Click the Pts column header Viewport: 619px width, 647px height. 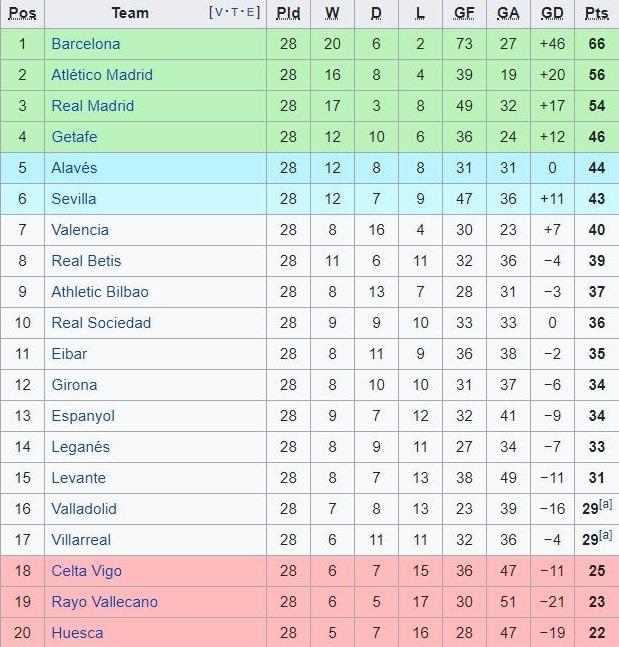coord(596,13)
